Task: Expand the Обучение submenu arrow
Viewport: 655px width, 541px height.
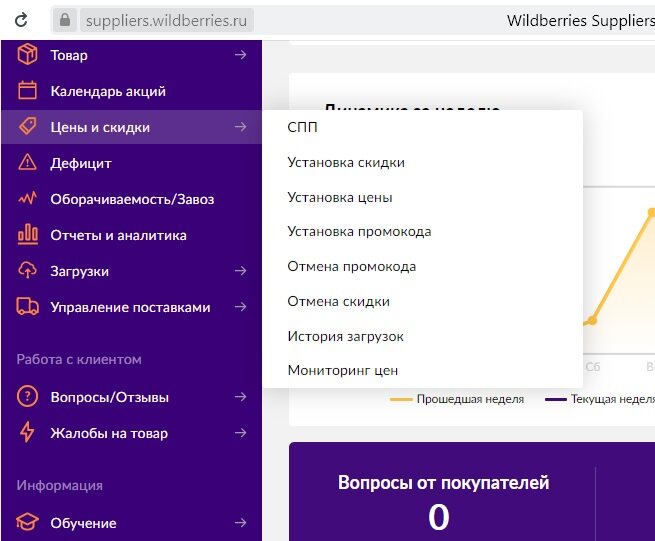Action: [240, 523]
